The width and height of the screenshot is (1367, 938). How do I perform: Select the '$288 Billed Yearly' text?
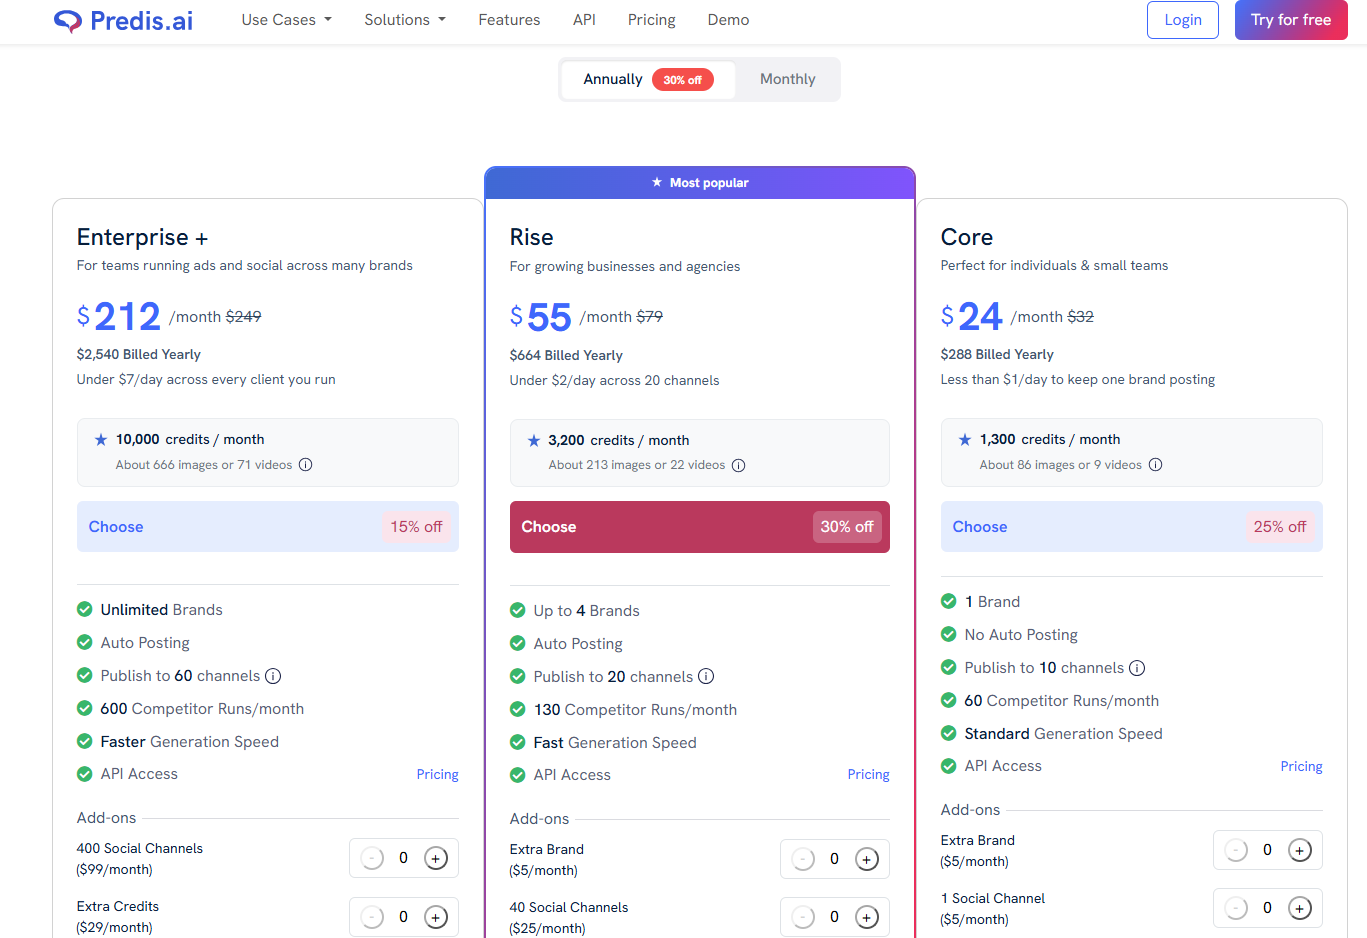pyautogui.click(x=997, y=355)
